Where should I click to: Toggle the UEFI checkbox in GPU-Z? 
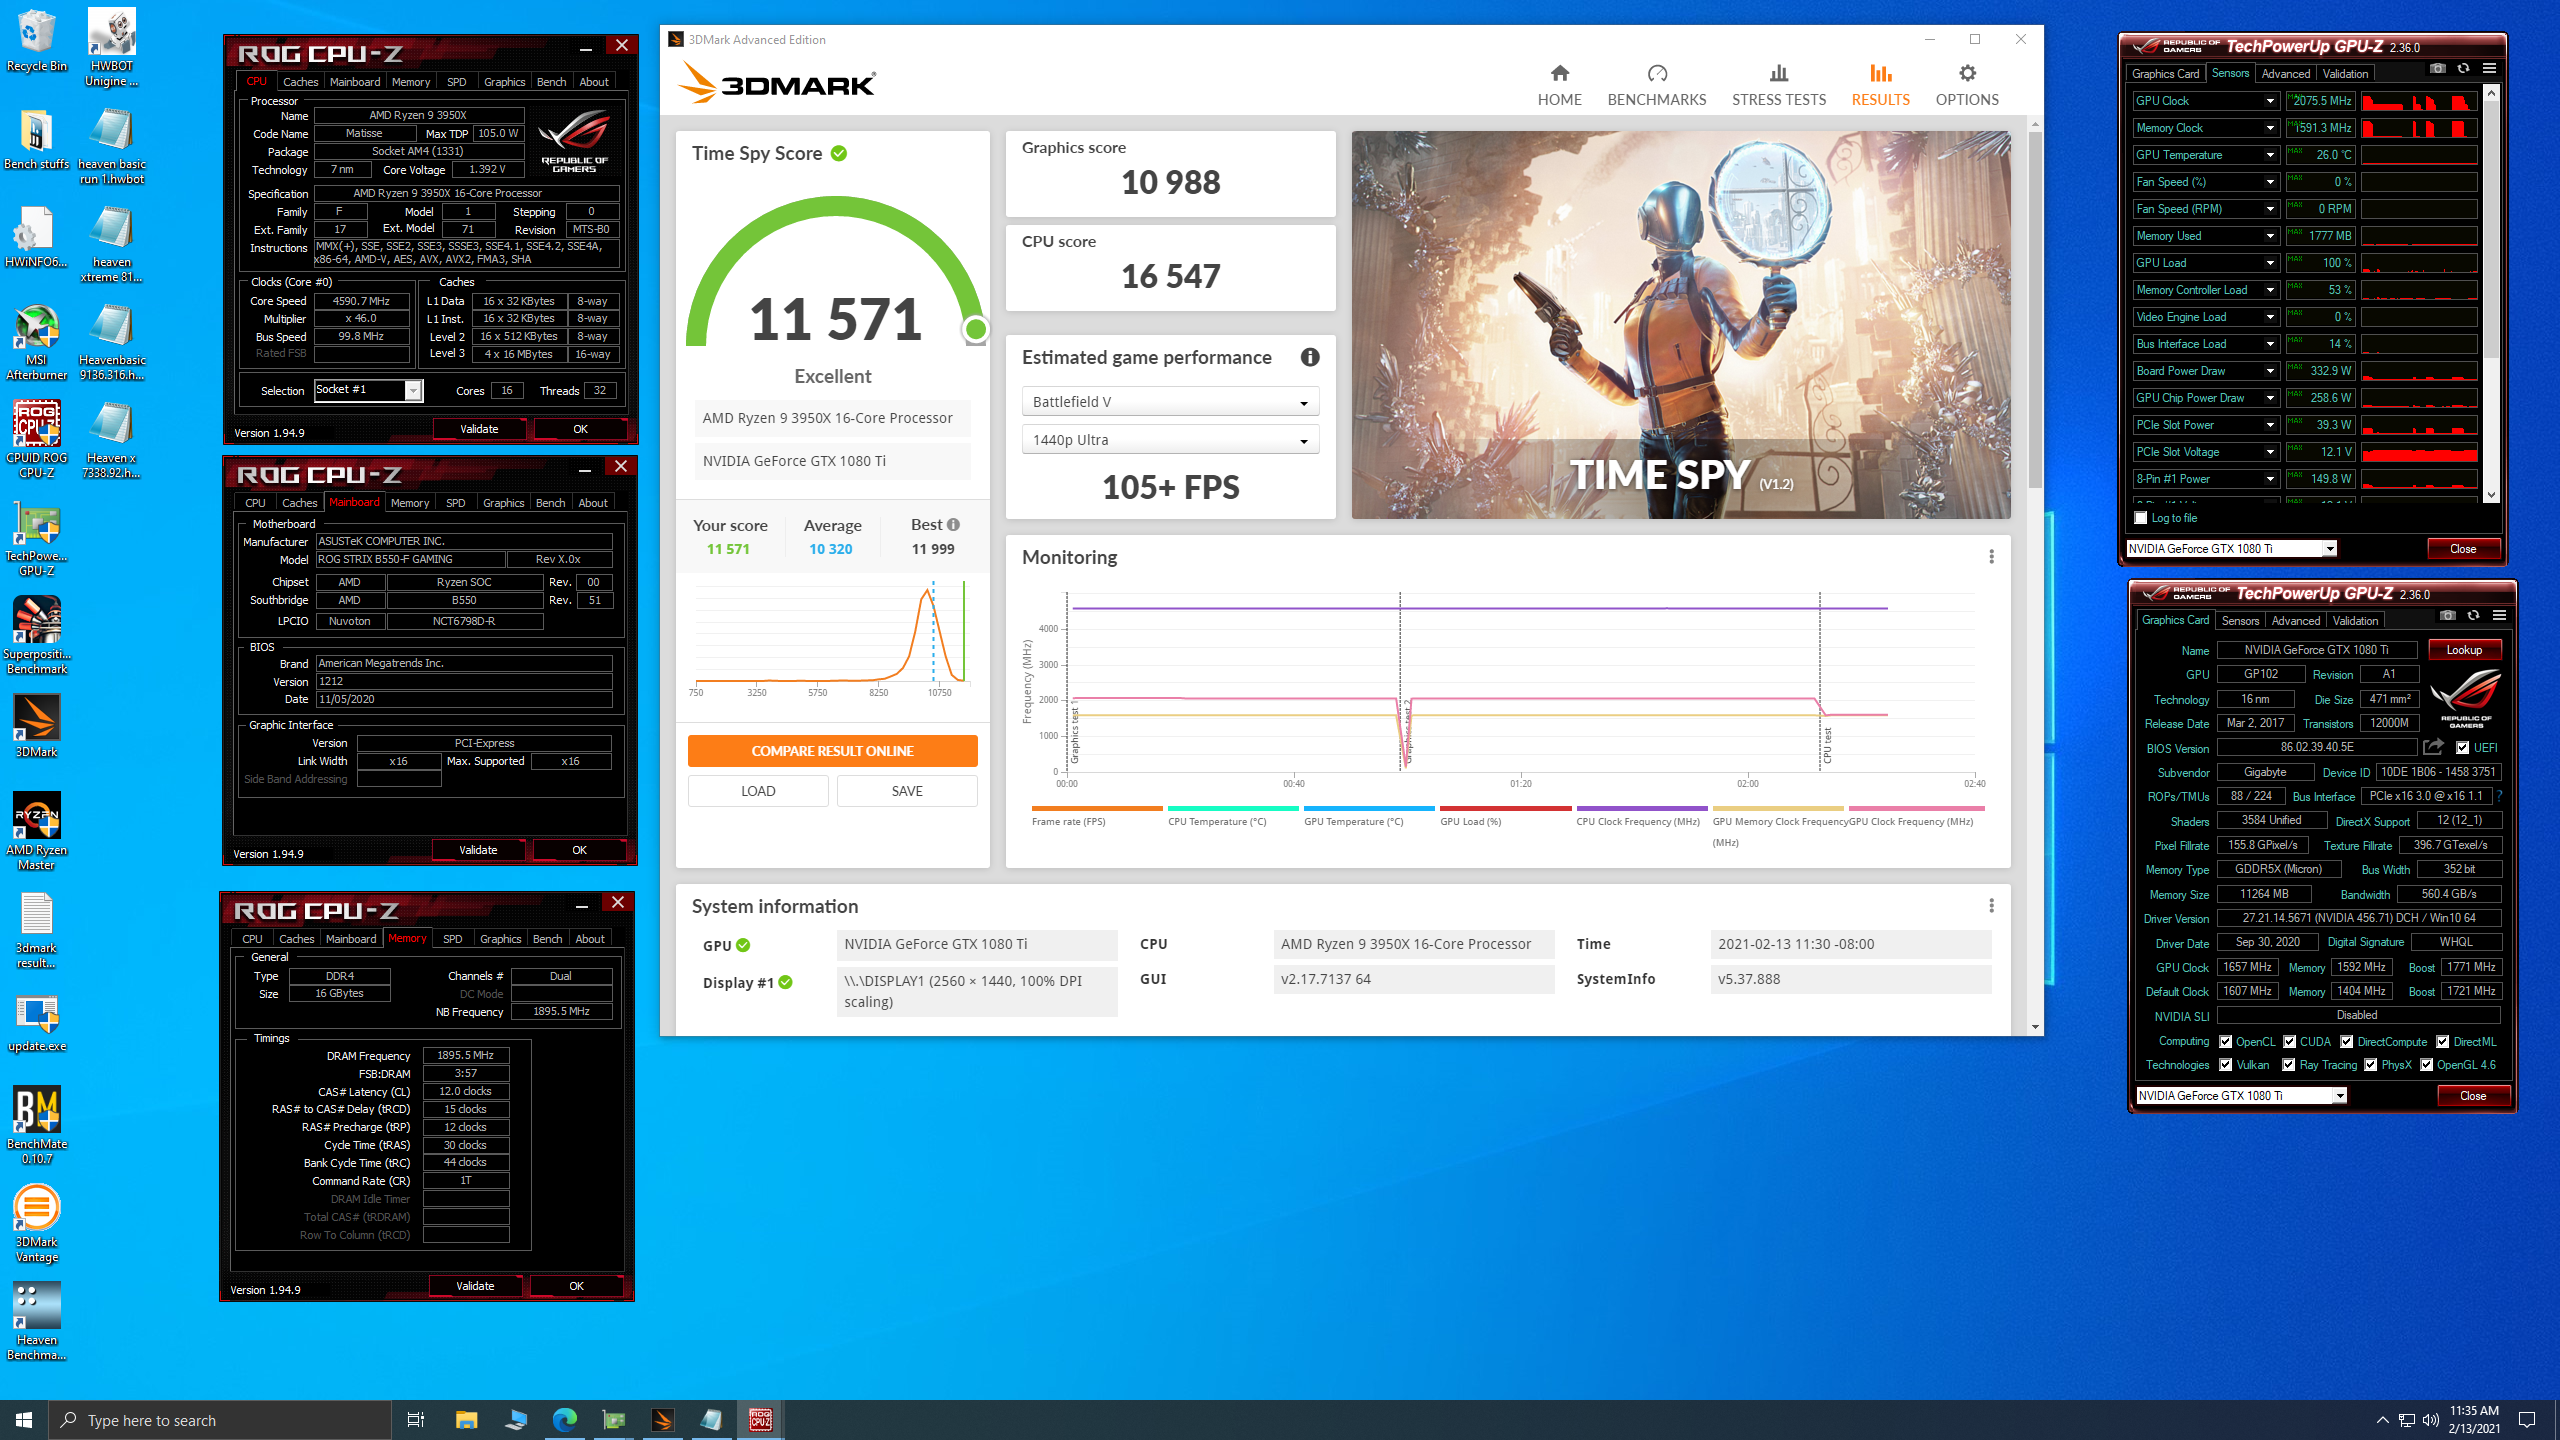(2462, 748)
